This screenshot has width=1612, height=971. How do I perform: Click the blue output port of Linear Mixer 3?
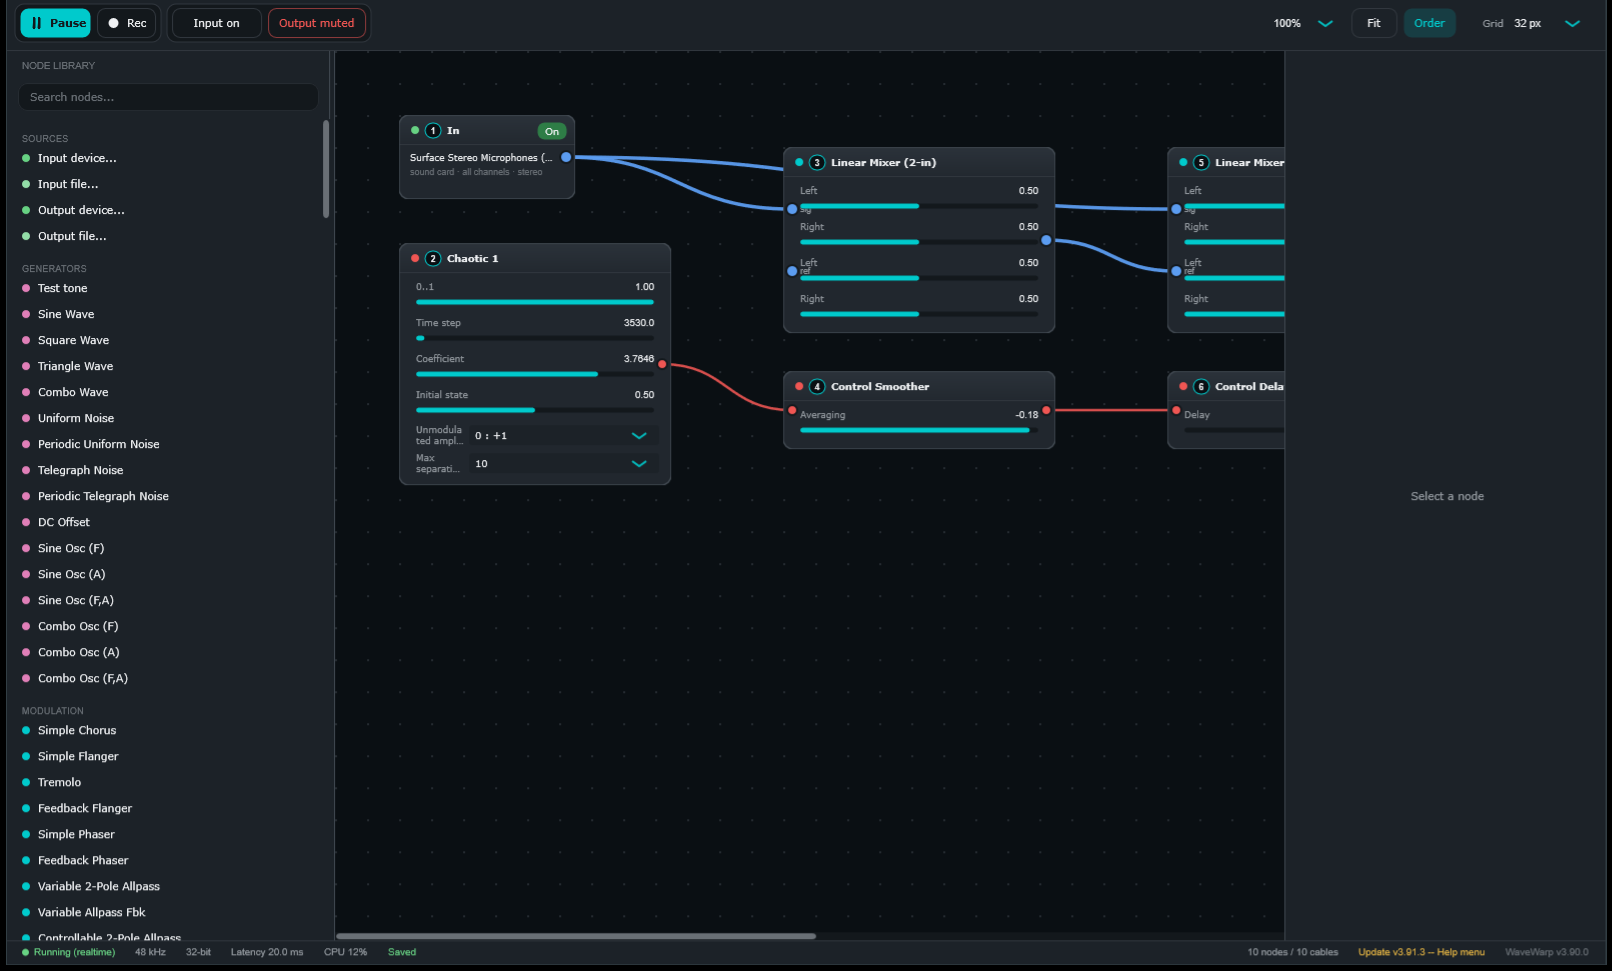pyautogui.click(x=1046, y=240)
